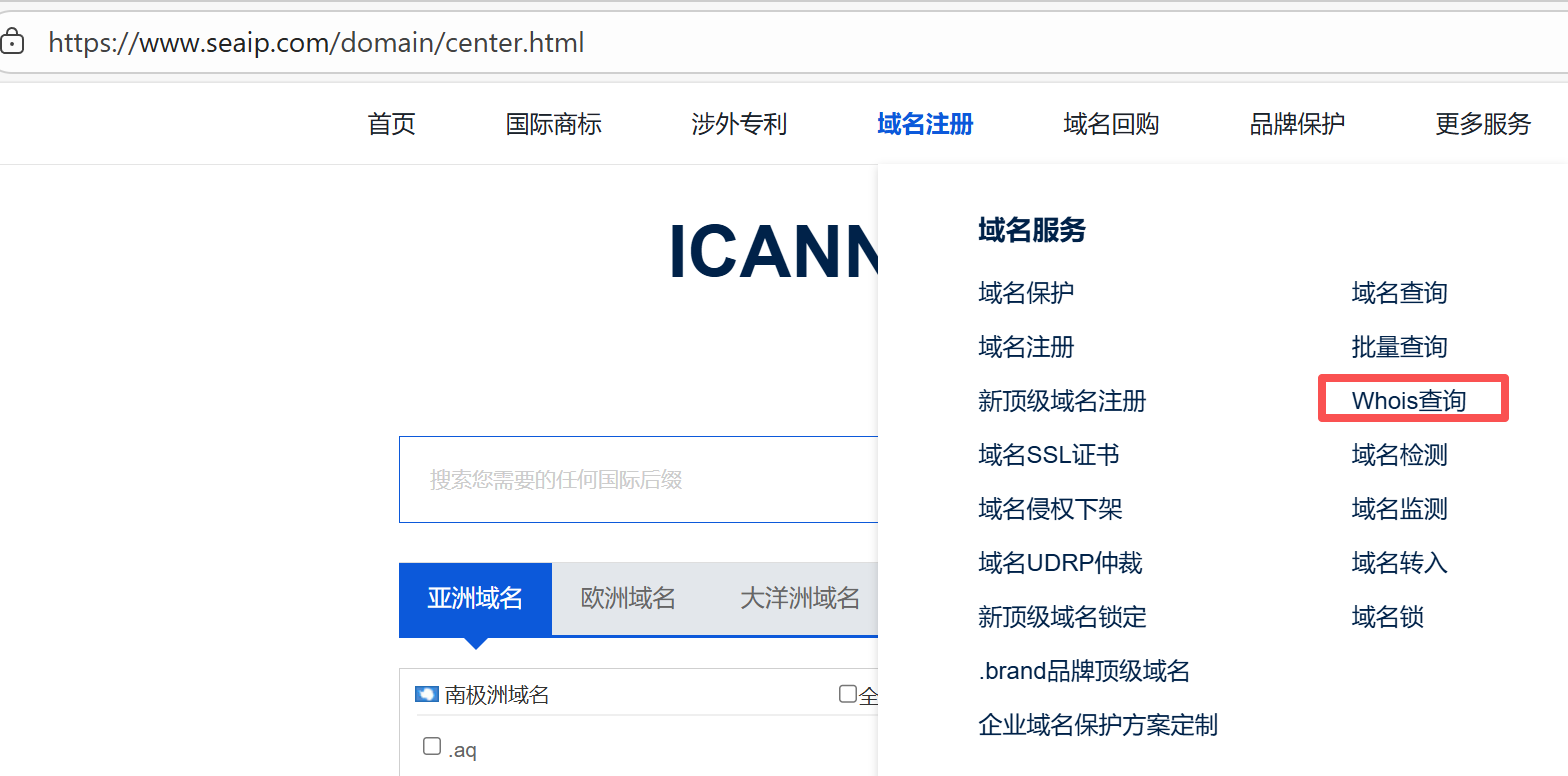Expand the 品牌保护 navigation item

(1297, 124)
